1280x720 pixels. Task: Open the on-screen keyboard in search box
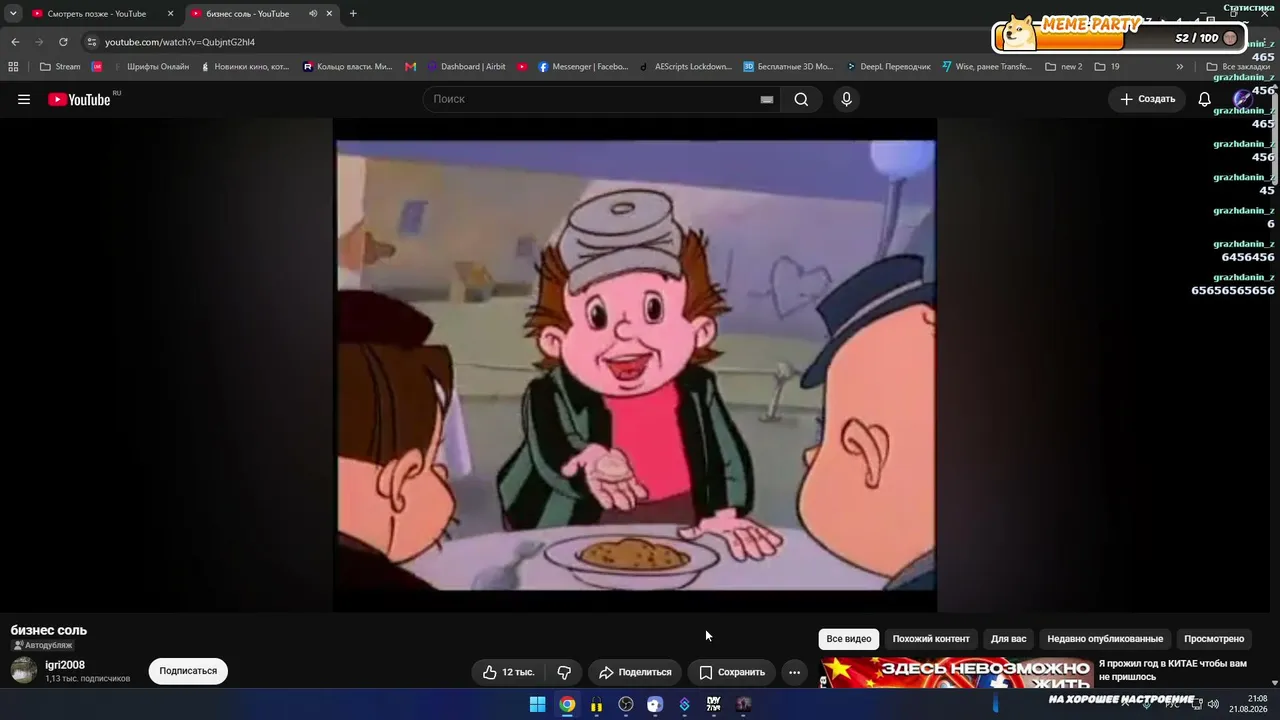click(x=767, y=99)
